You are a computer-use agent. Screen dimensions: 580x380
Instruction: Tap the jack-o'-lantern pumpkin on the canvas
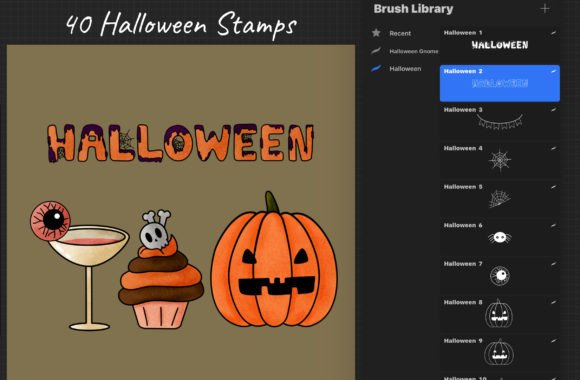[x=274, y=260]
